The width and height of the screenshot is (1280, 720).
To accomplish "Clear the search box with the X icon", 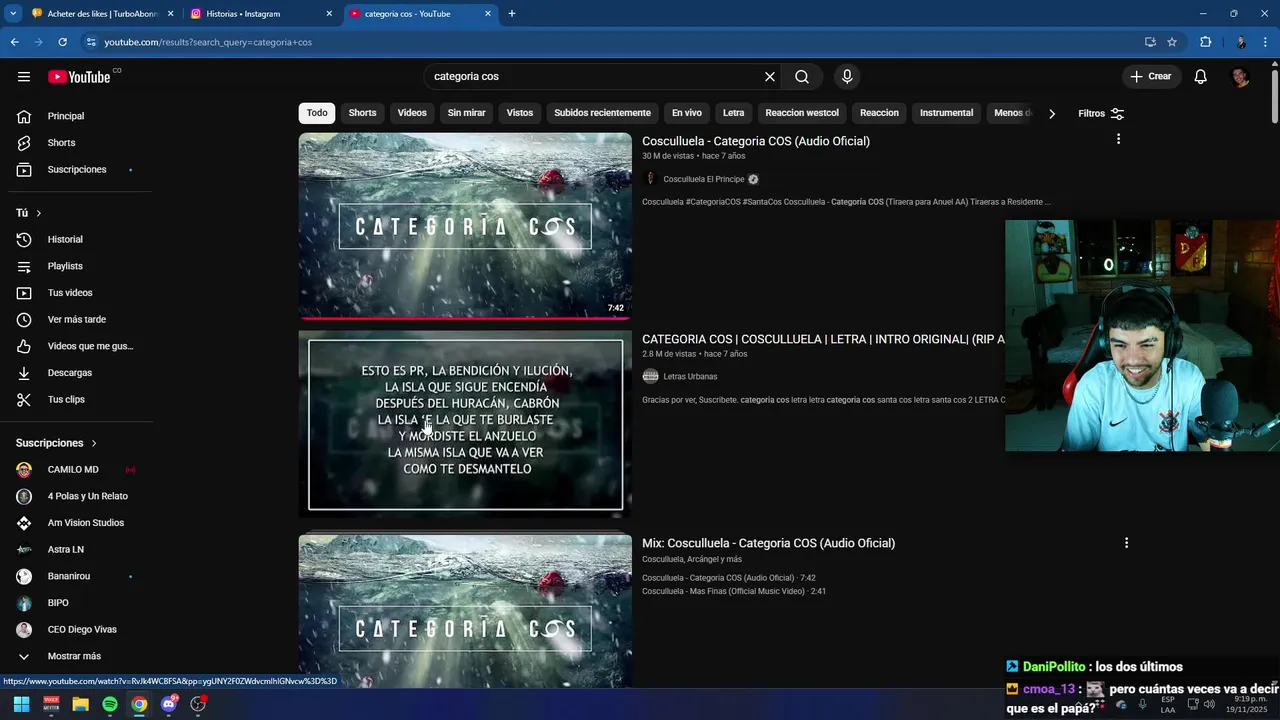I will 770,77.
